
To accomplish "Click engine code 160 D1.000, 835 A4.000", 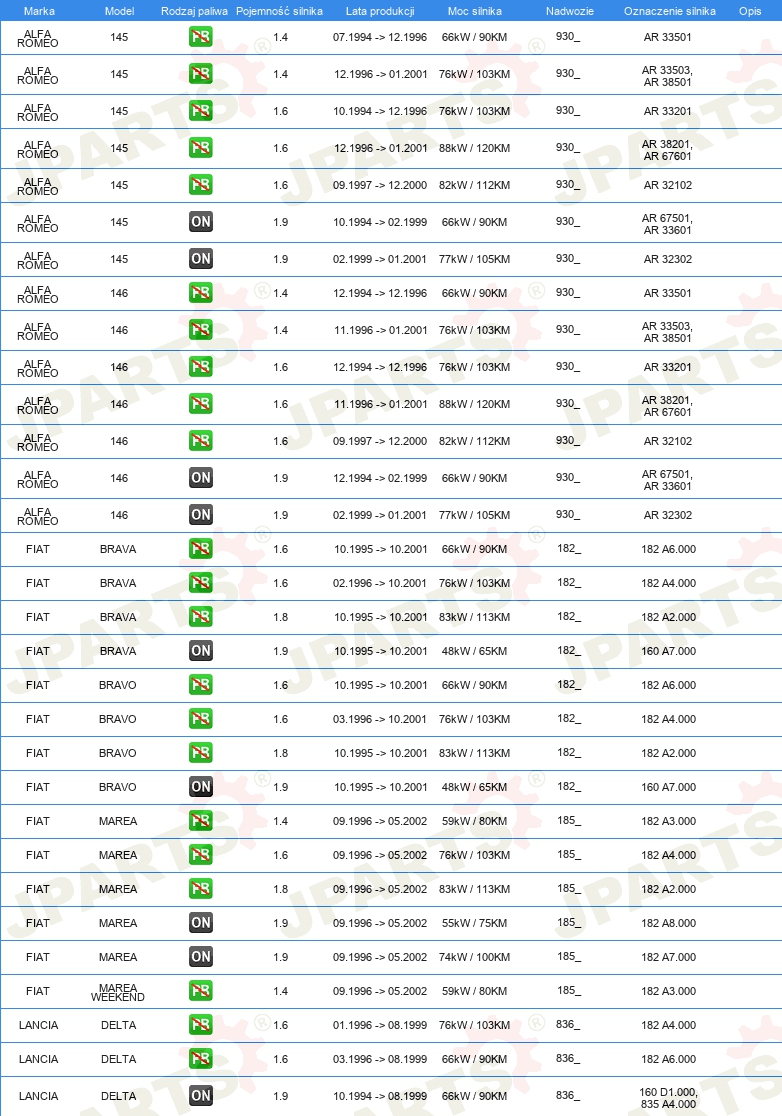I will point(668,1098).
